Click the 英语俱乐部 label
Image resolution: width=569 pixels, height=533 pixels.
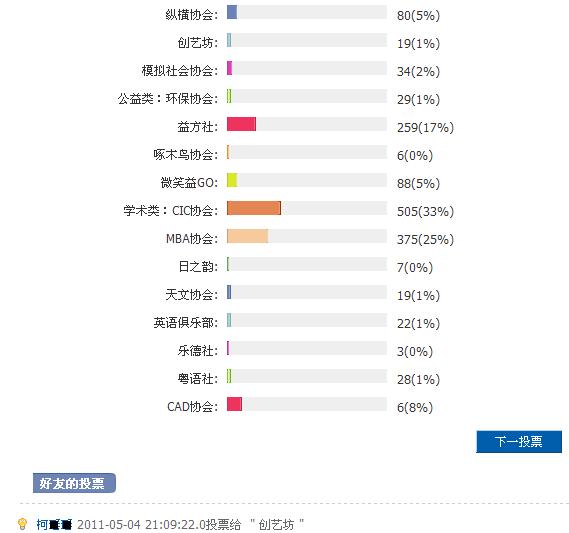pyautogui.click(x=186, y=323)
